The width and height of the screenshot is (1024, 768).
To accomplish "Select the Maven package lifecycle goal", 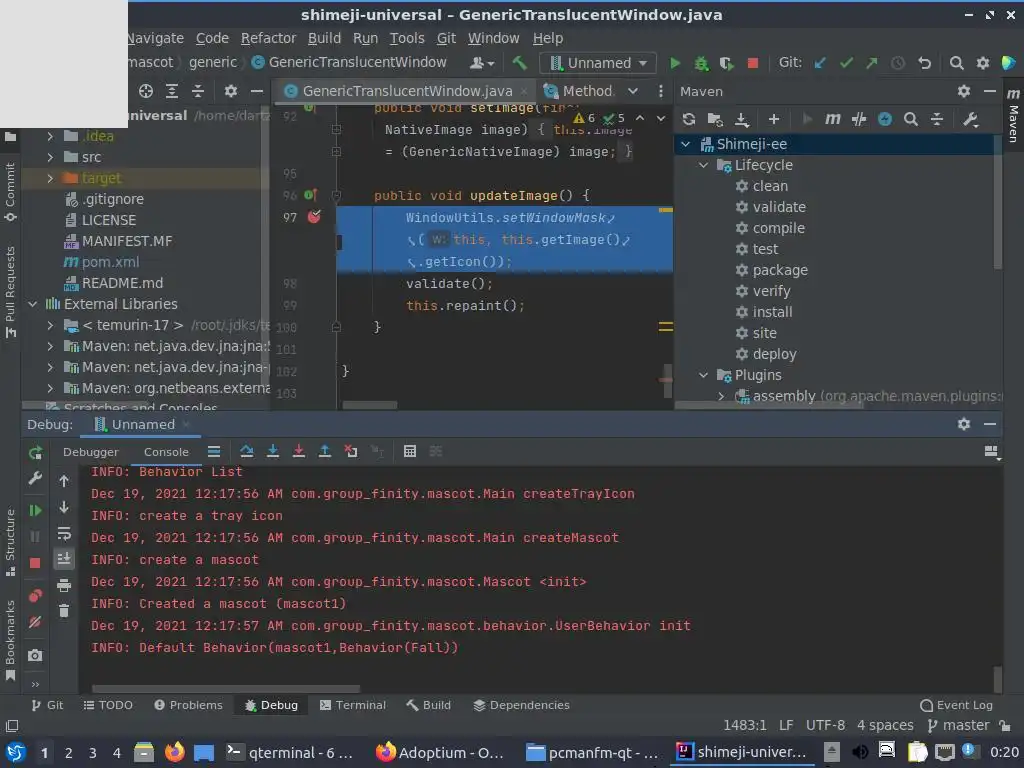I will pos(779,270).
